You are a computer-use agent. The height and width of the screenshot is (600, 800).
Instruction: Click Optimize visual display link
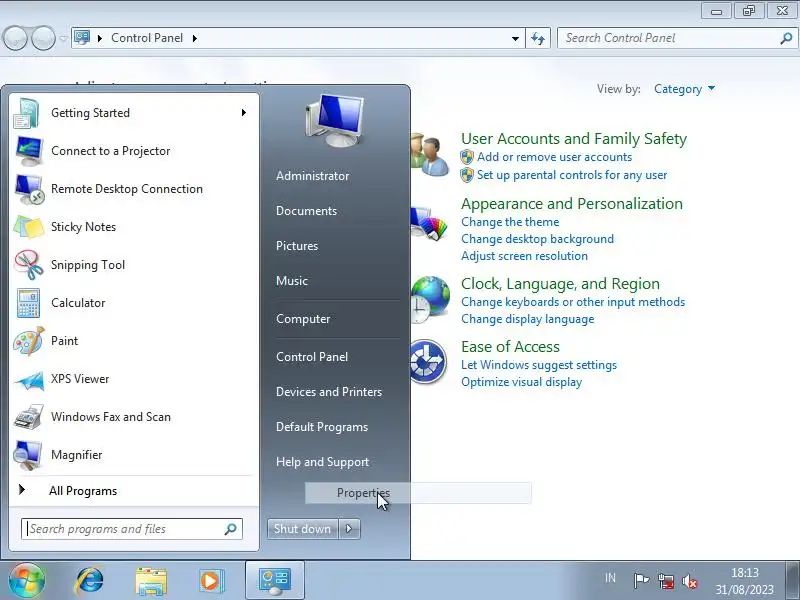(x=521, y=382)
